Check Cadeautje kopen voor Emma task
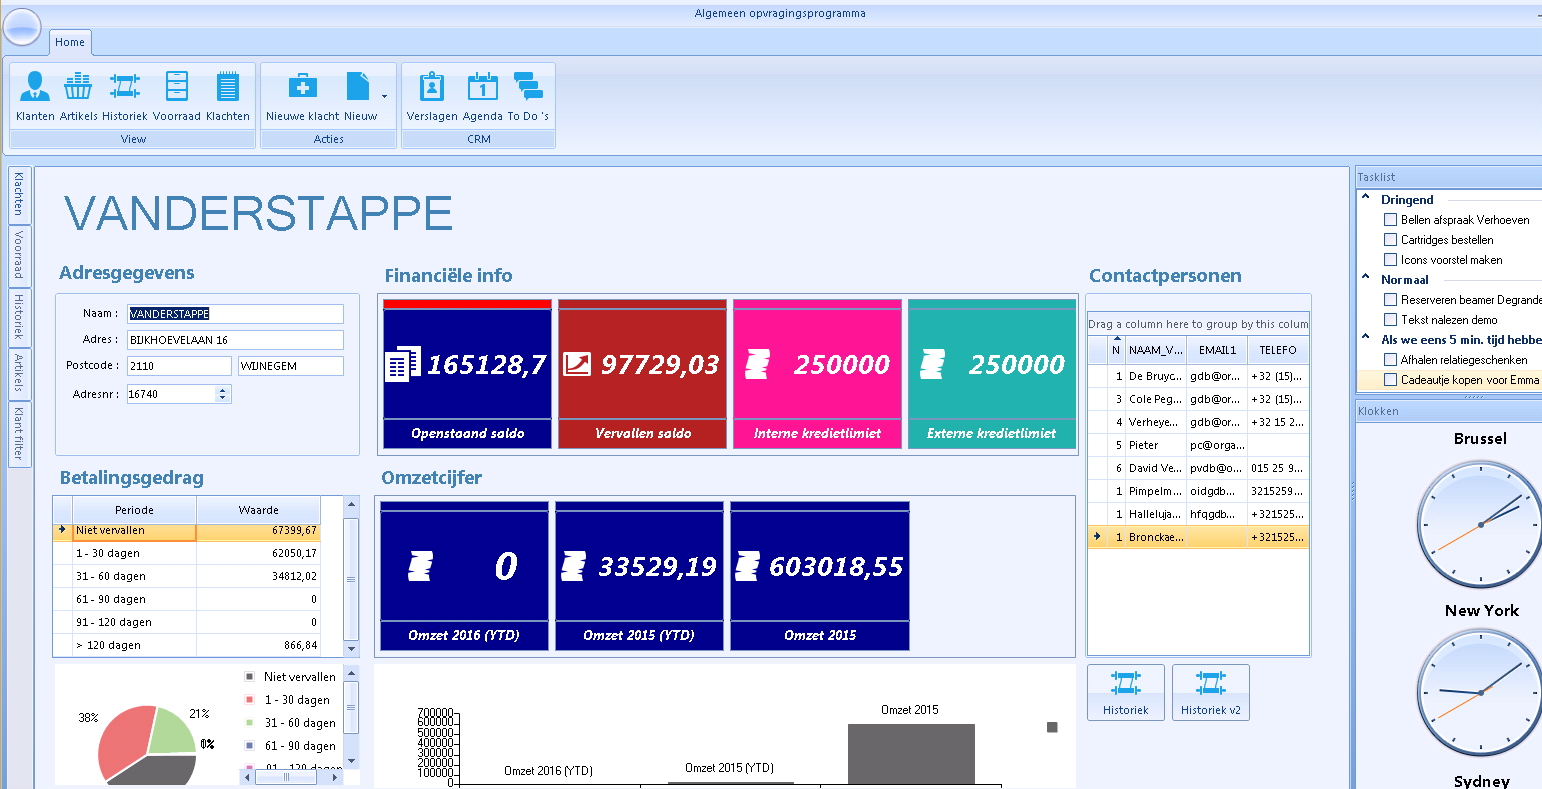 [x=1390, y=379]
